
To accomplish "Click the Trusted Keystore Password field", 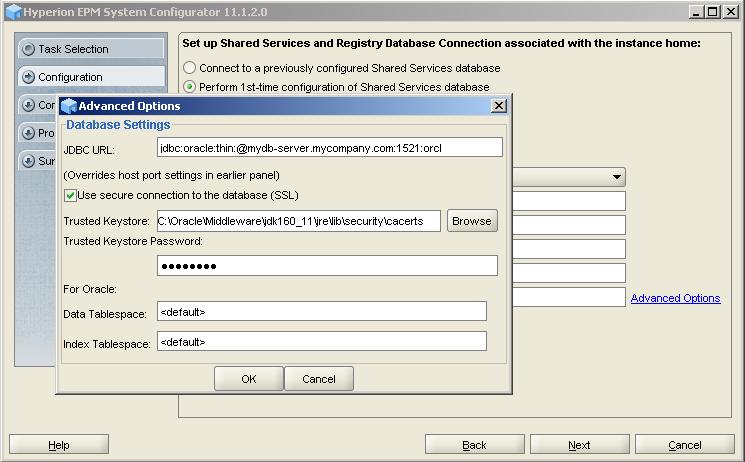I will 327,266.
